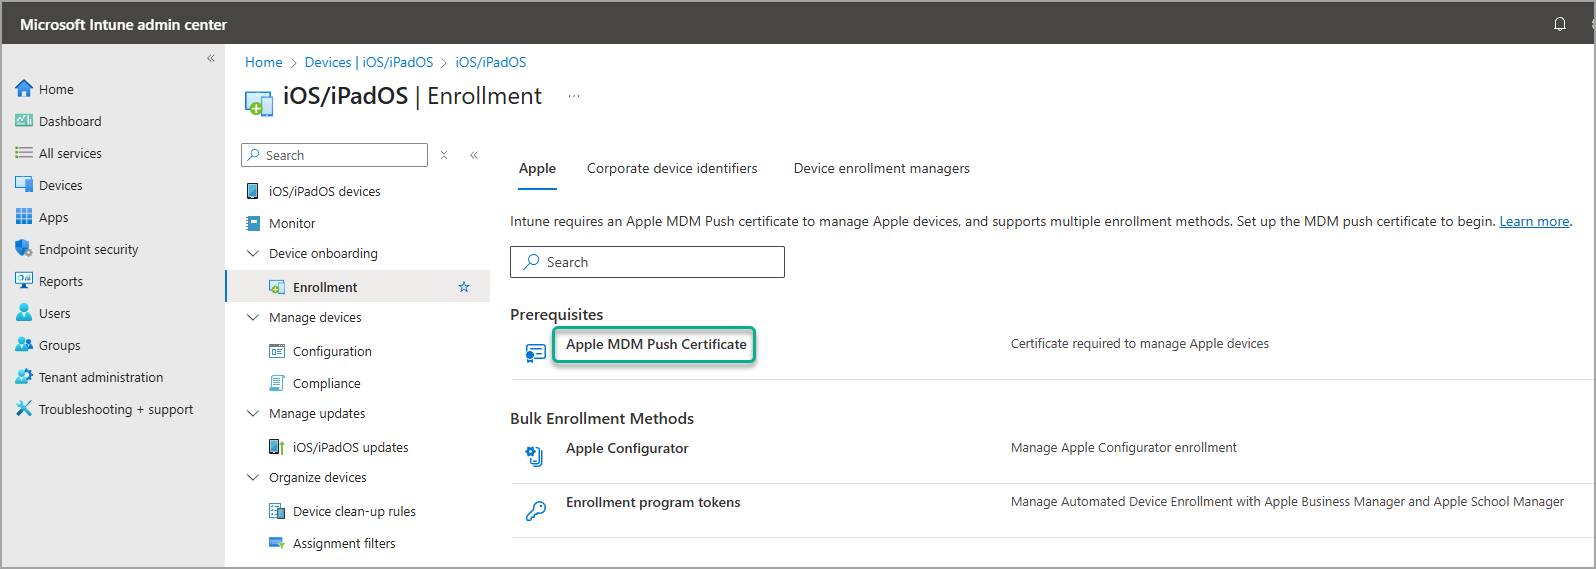Click the Troubleshooting wrench icon

24,409
